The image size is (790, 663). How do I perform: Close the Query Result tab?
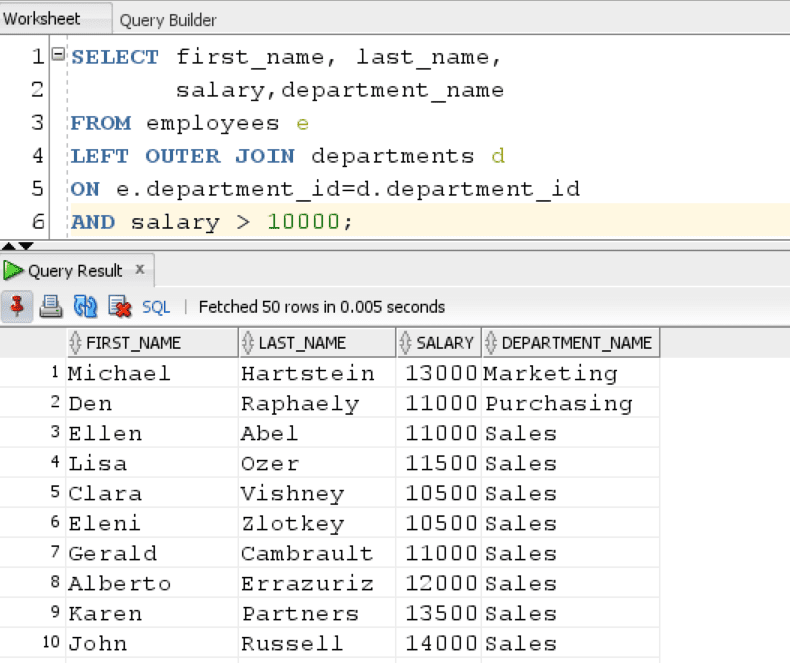(140, 270)
